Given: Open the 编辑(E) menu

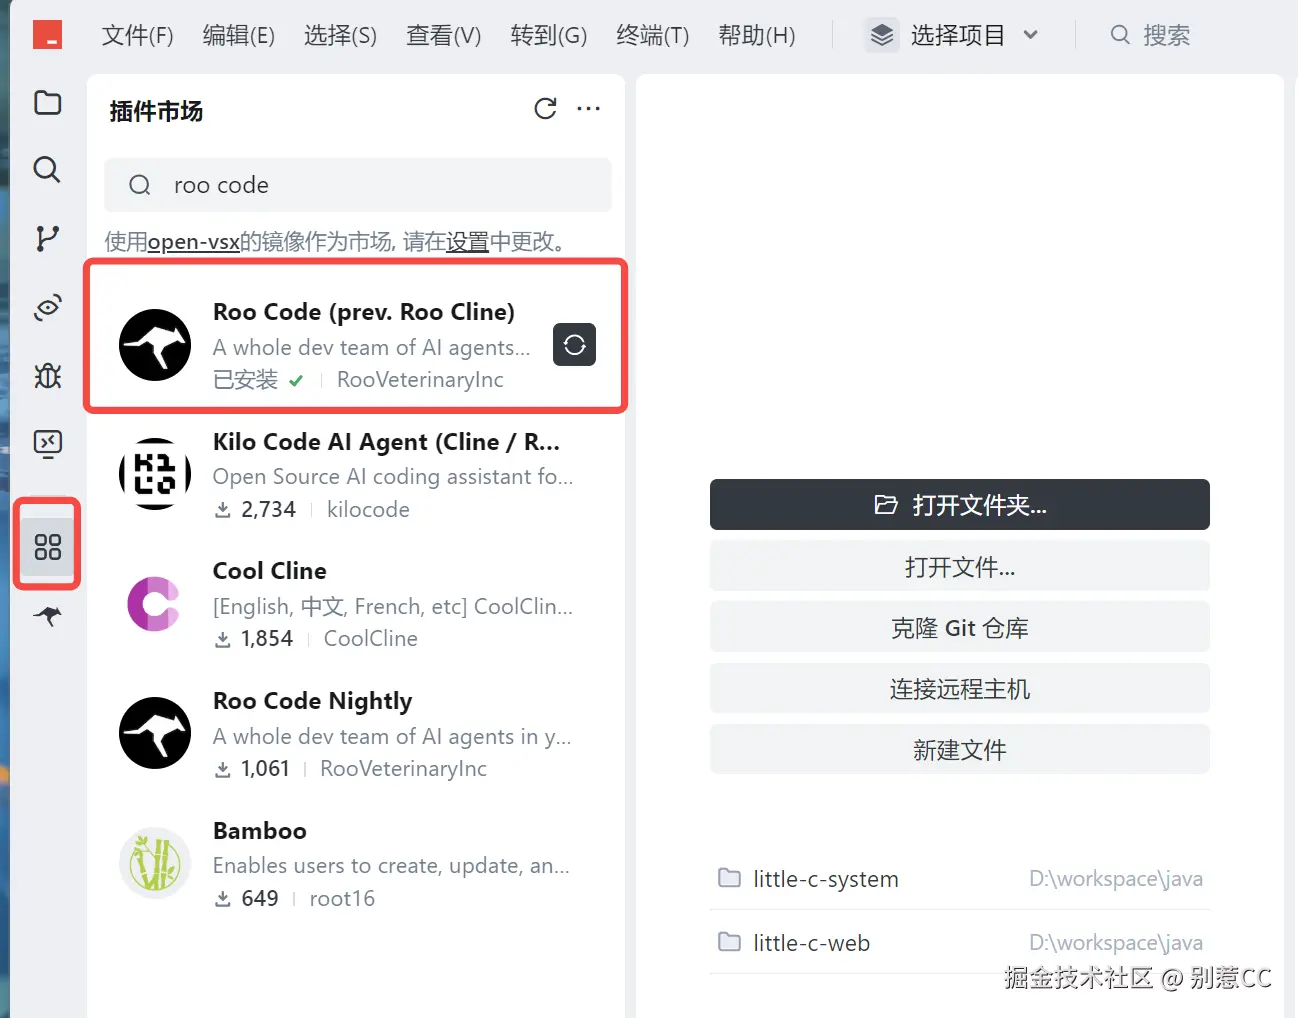Looking at the screenshot, I should click(239, 36).
